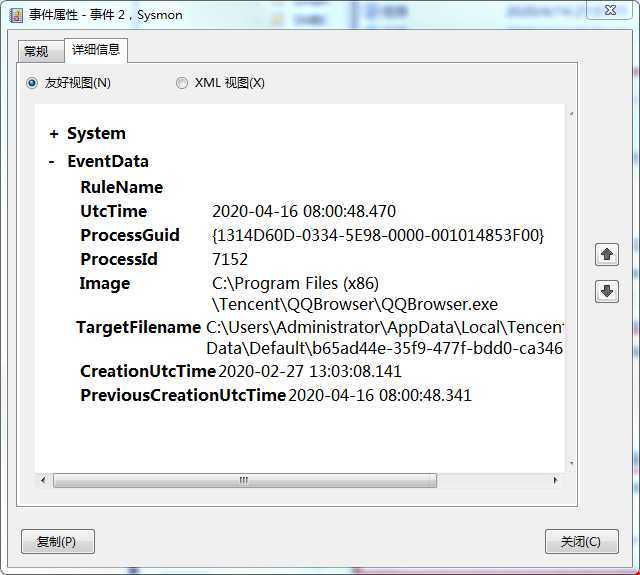Image resolution: width=640 pixels, height=575 pixels.
Task: Select the PreviousCreationUtcTime value 2020-04-16 08:00:48.341
Action: 380,395
